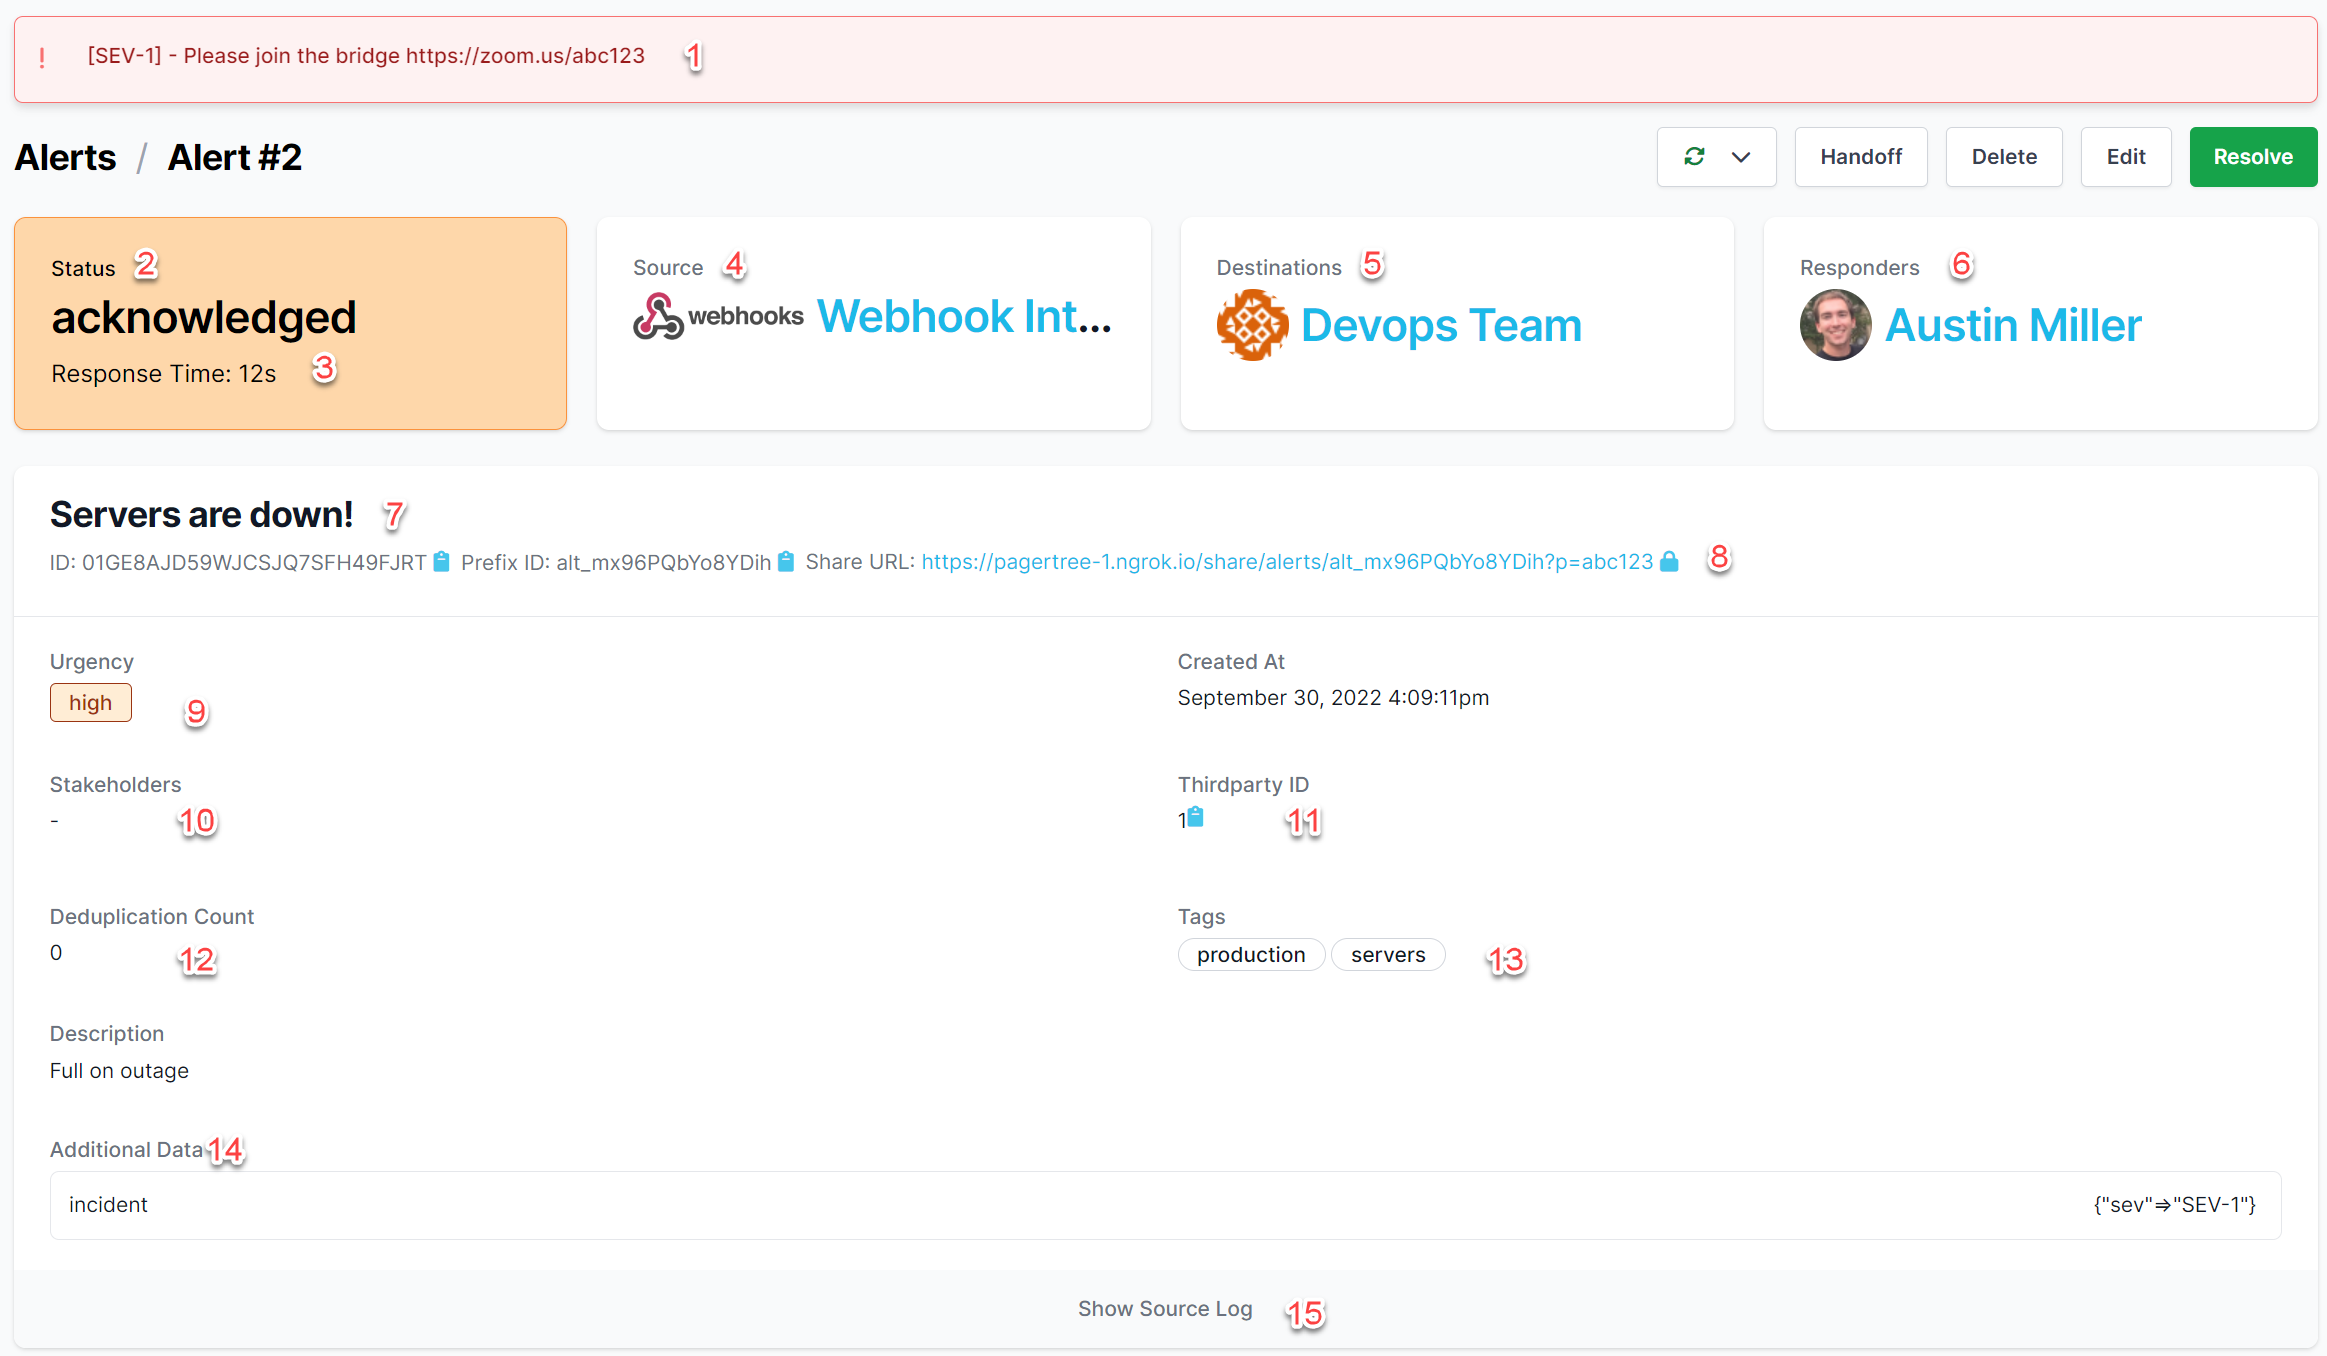The image size is (2327, 1356).
Task: Click the lock icon beside Share URL
Action: [x=1669, y=562]
